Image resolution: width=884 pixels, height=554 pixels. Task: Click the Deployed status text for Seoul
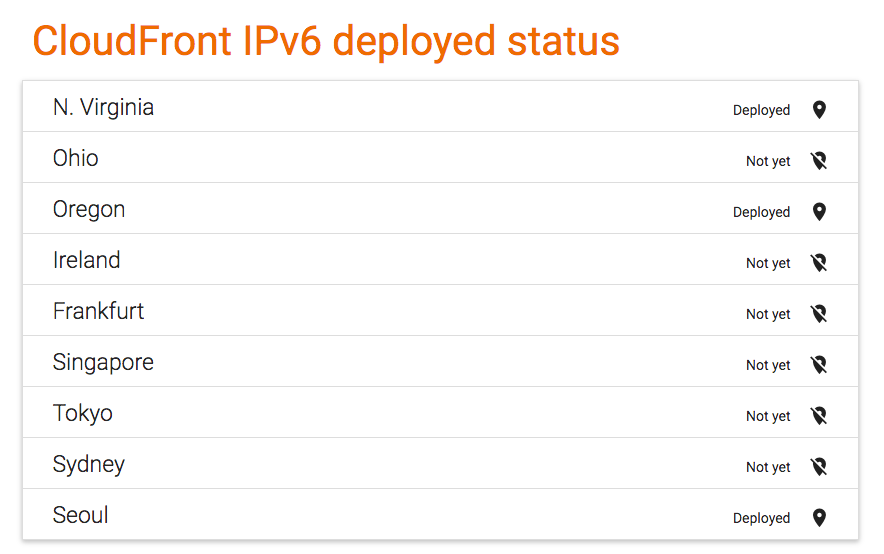tap(761, 518)
